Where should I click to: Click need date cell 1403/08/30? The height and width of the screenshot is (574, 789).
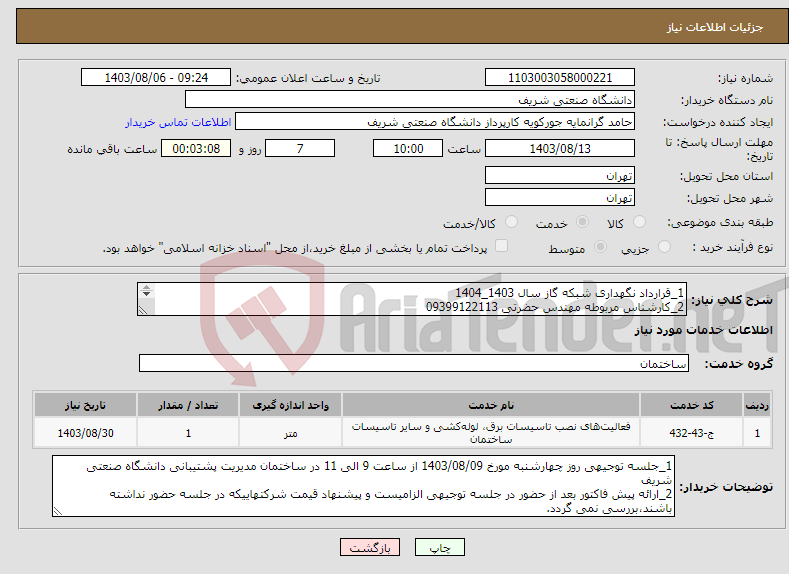[86, 433]
